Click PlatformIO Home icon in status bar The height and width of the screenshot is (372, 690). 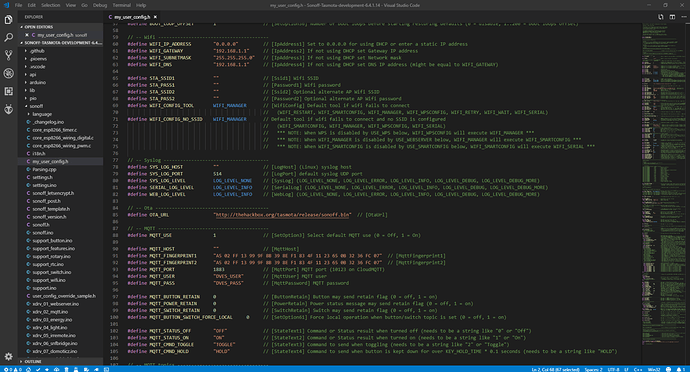coord(29,369)
